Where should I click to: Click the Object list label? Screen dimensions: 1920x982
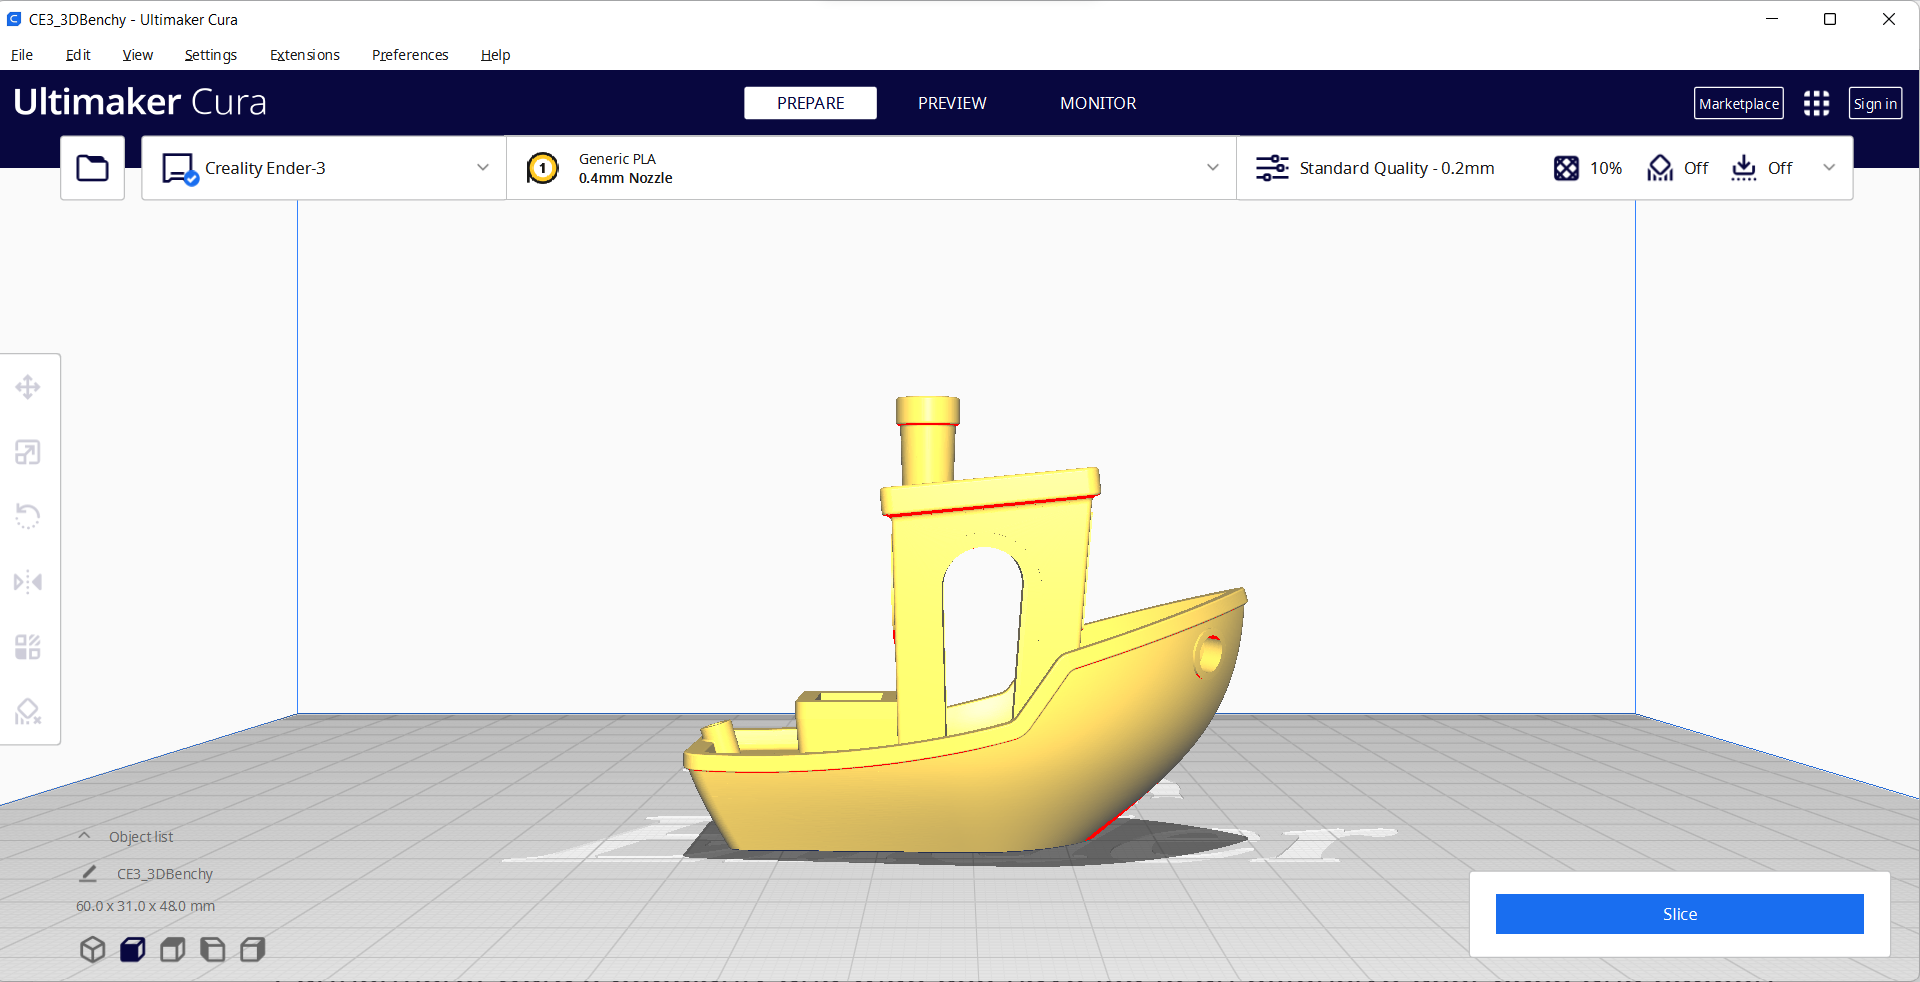point(141,837)
